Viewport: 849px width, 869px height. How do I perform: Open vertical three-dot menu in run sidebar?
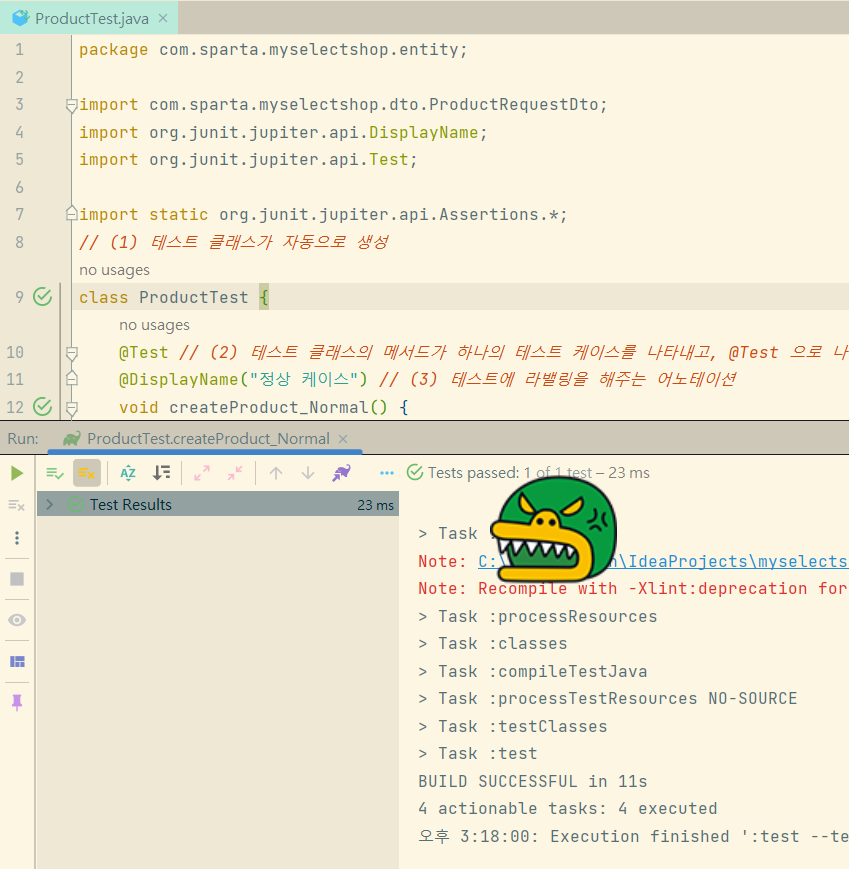(x=17, y=538)
